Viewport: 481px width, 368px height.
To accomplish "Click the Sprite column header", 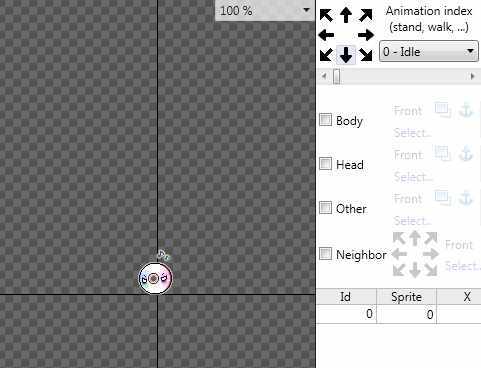I will [x=406, y=296].
